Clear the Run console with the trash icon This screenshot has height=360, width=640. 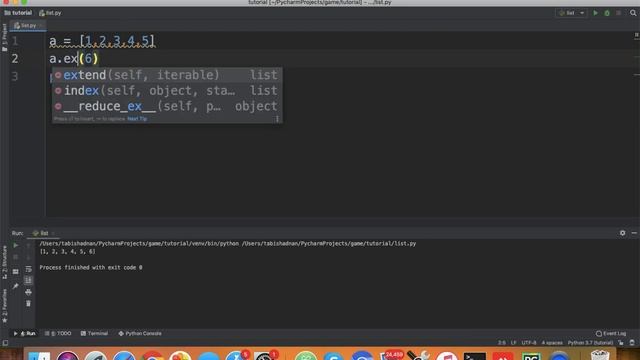28,304
